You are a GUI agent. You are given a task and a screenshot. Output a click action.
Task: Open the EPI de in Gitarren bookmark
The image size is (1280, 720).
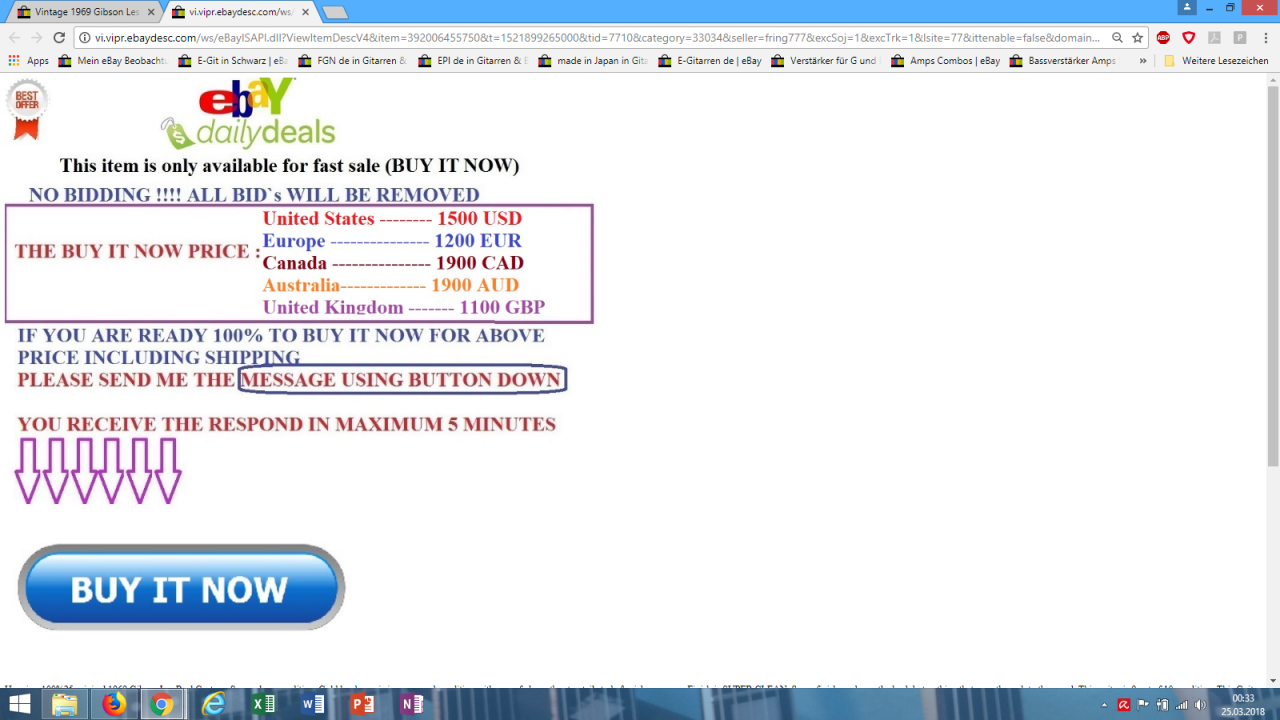pyautogui.click(x=472, y=61)
